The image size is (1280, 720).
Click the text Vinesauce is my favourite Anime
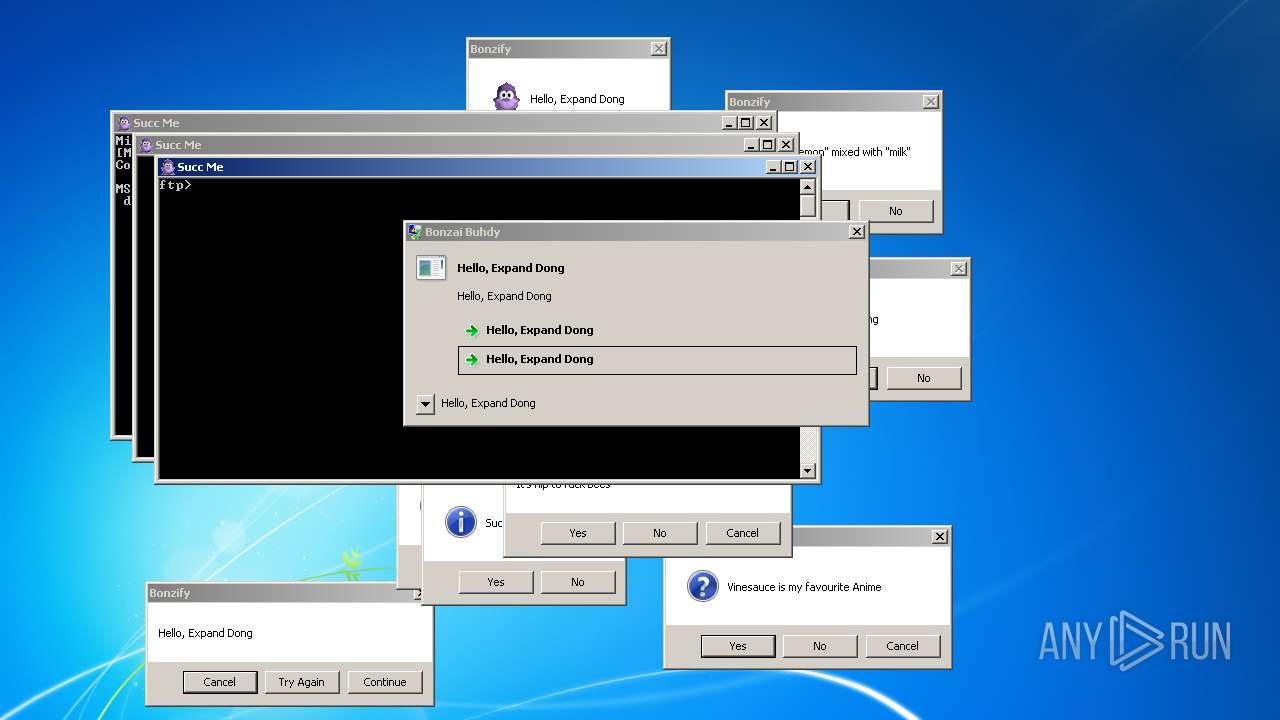[x=804, y=587]
